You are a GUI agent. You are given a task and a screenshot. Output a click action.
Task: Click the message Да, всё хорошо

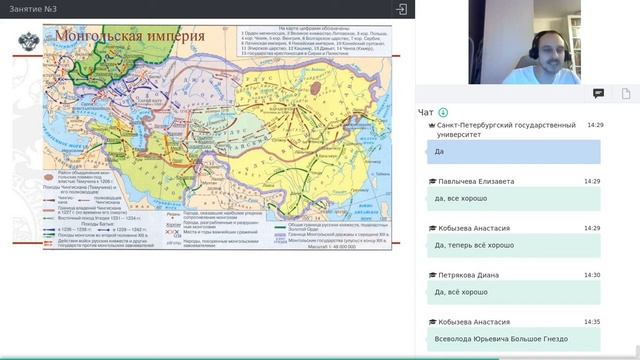[513, 293]
